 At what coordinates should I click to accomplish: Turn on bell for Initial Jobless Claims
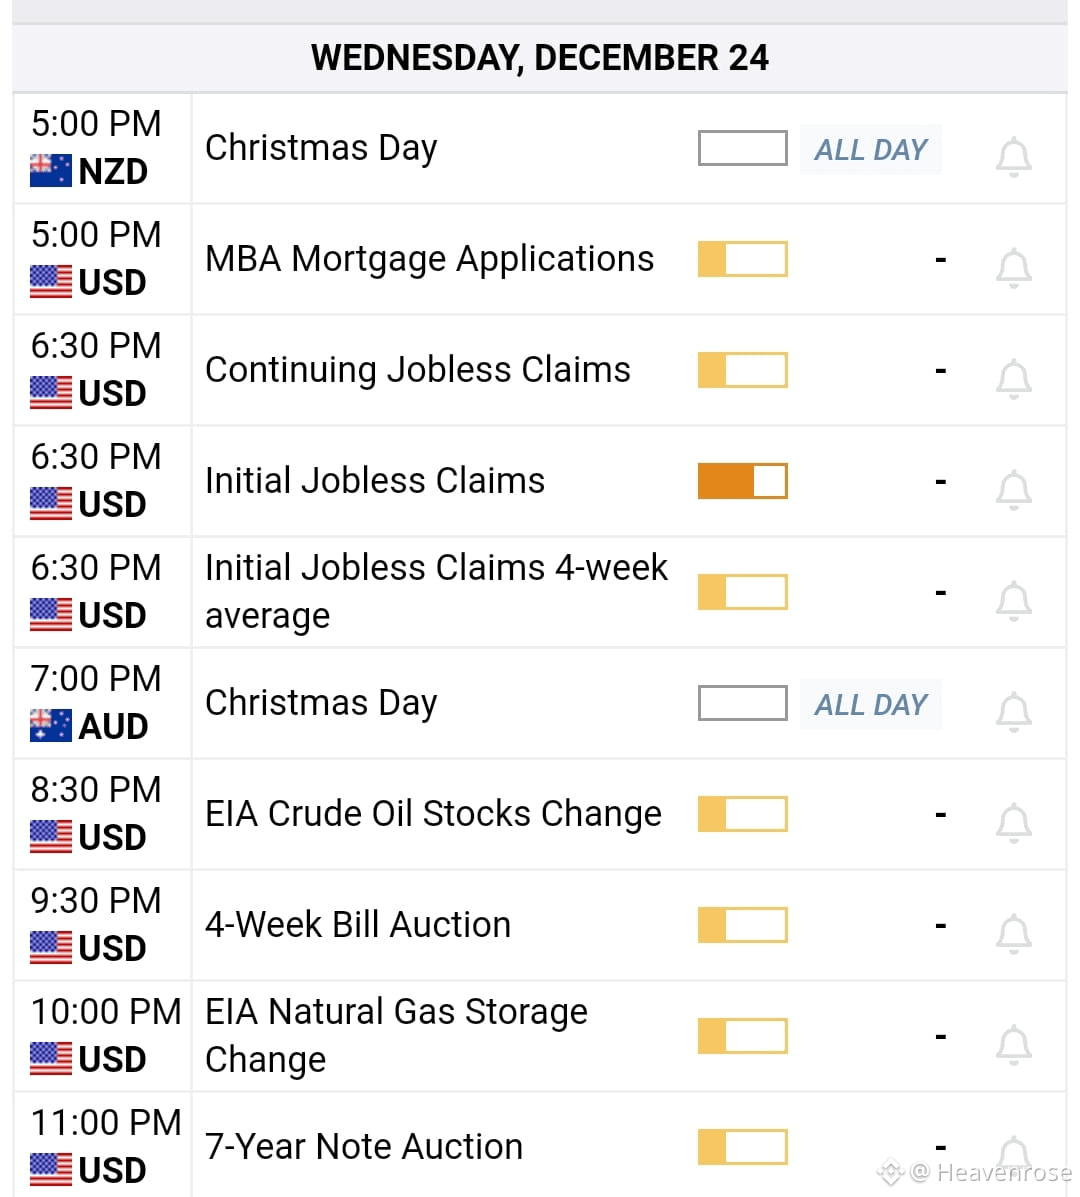tap(1014, 490)
